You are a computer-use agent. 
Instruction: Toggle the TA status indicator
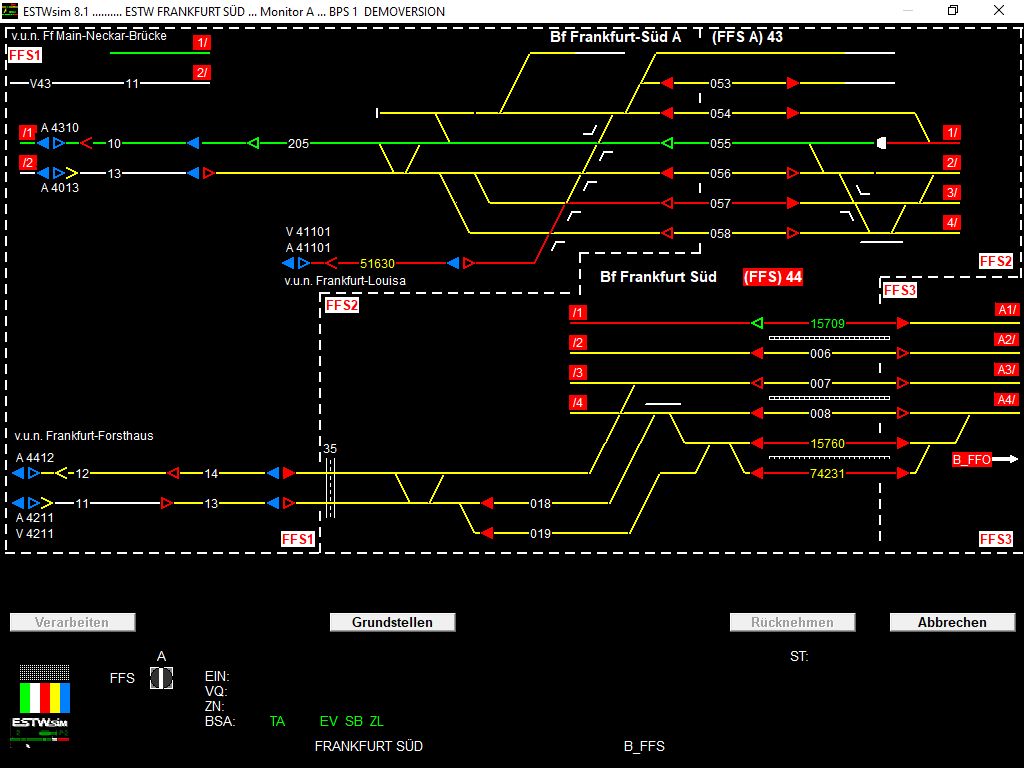tap(277, 721)
